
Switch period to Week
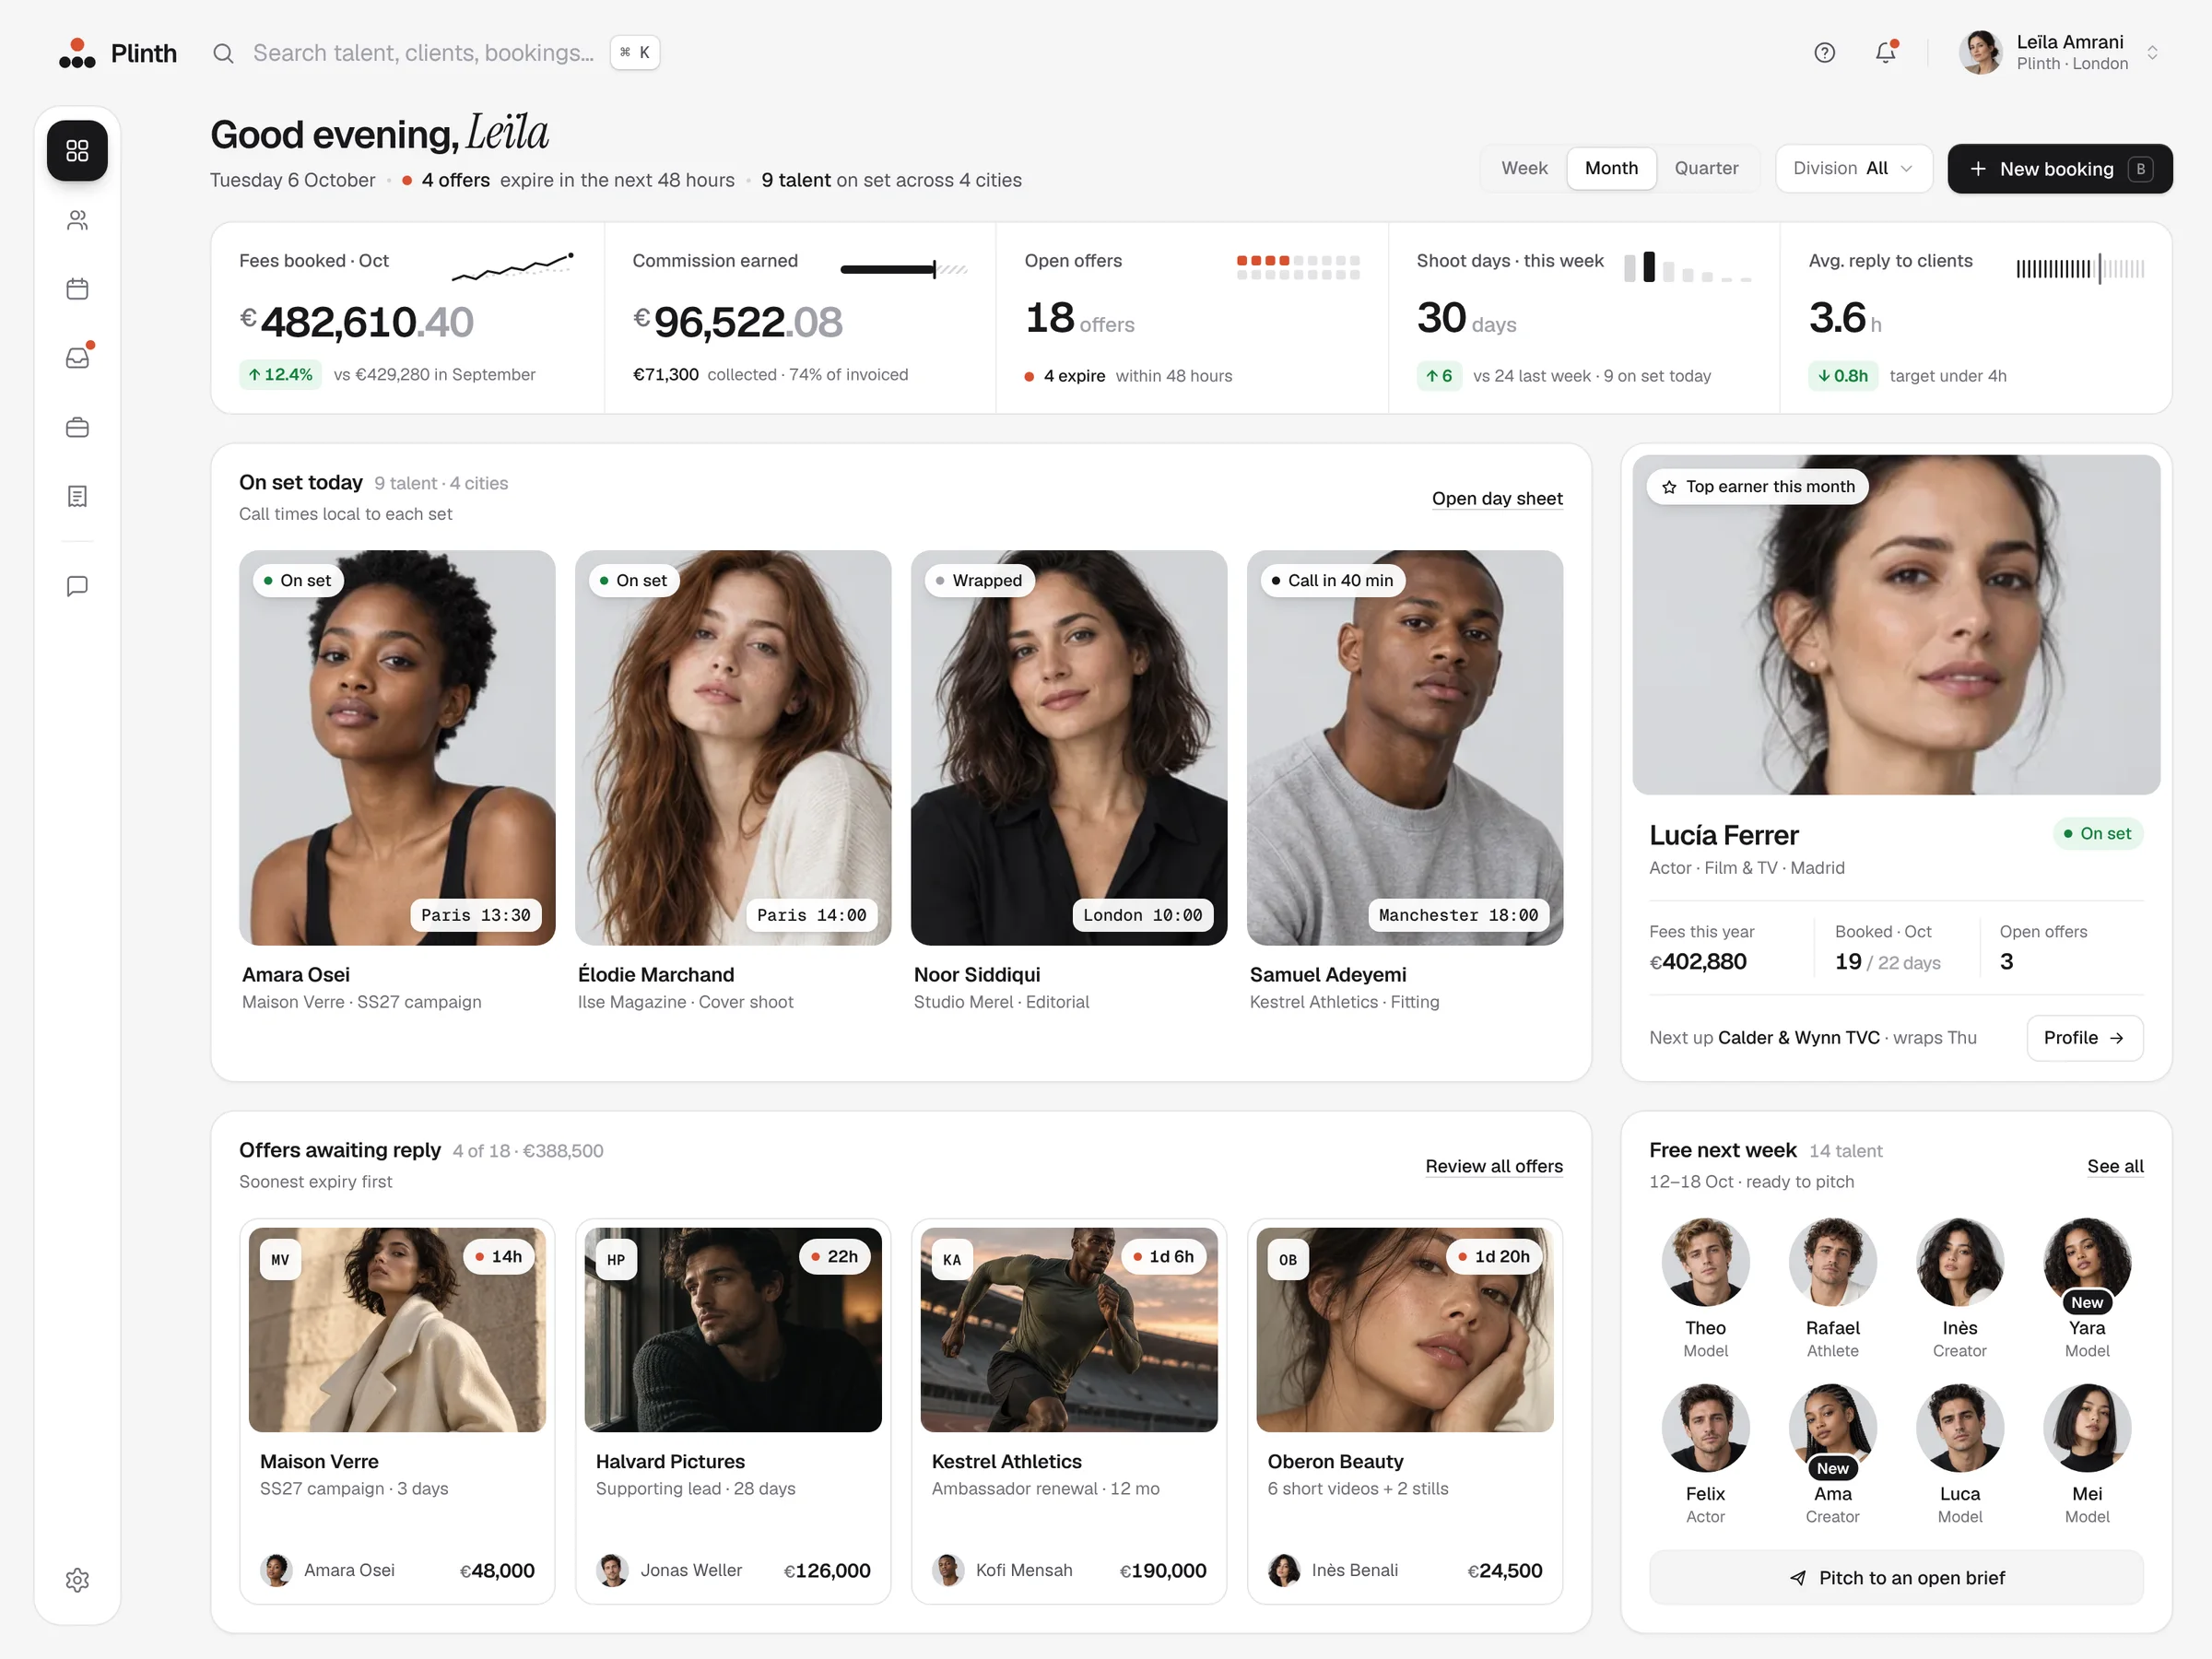click(x=1524, y=168)
